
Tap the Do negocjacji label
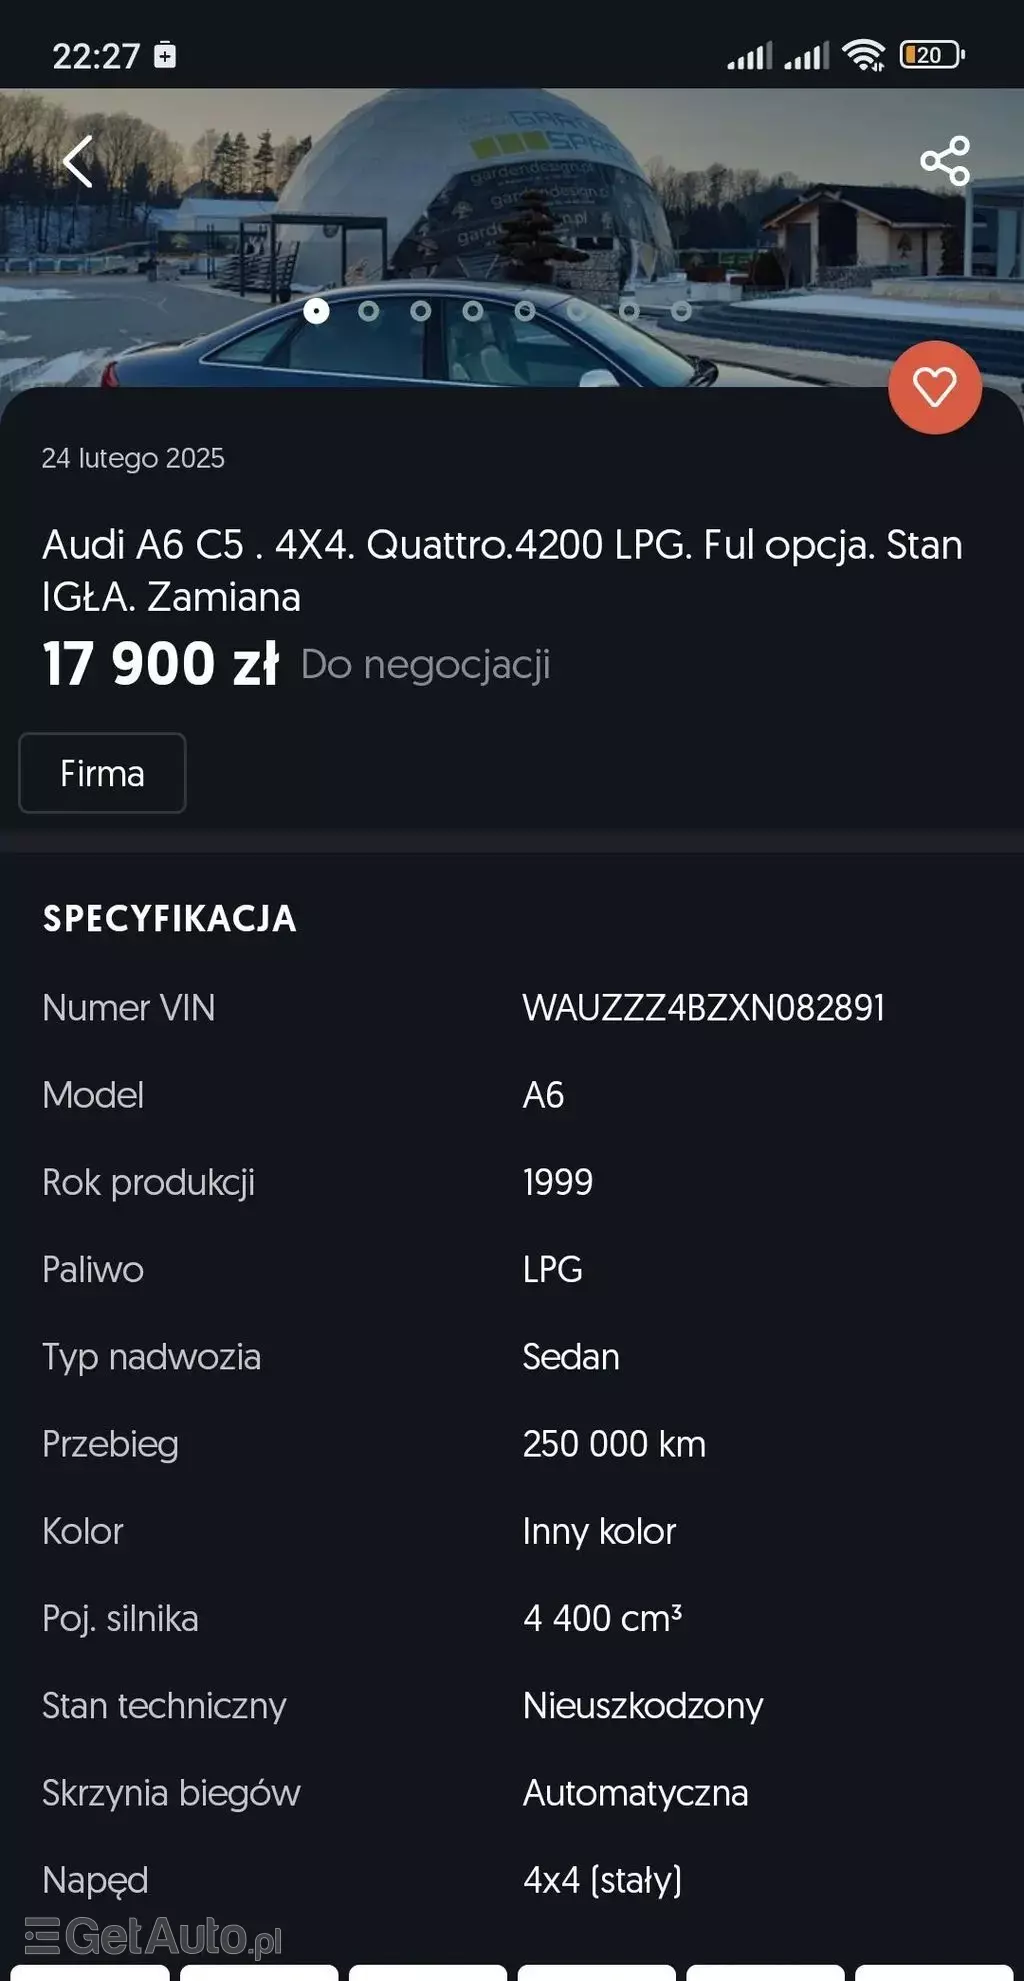pyautogui.click(x=425, y=665)
